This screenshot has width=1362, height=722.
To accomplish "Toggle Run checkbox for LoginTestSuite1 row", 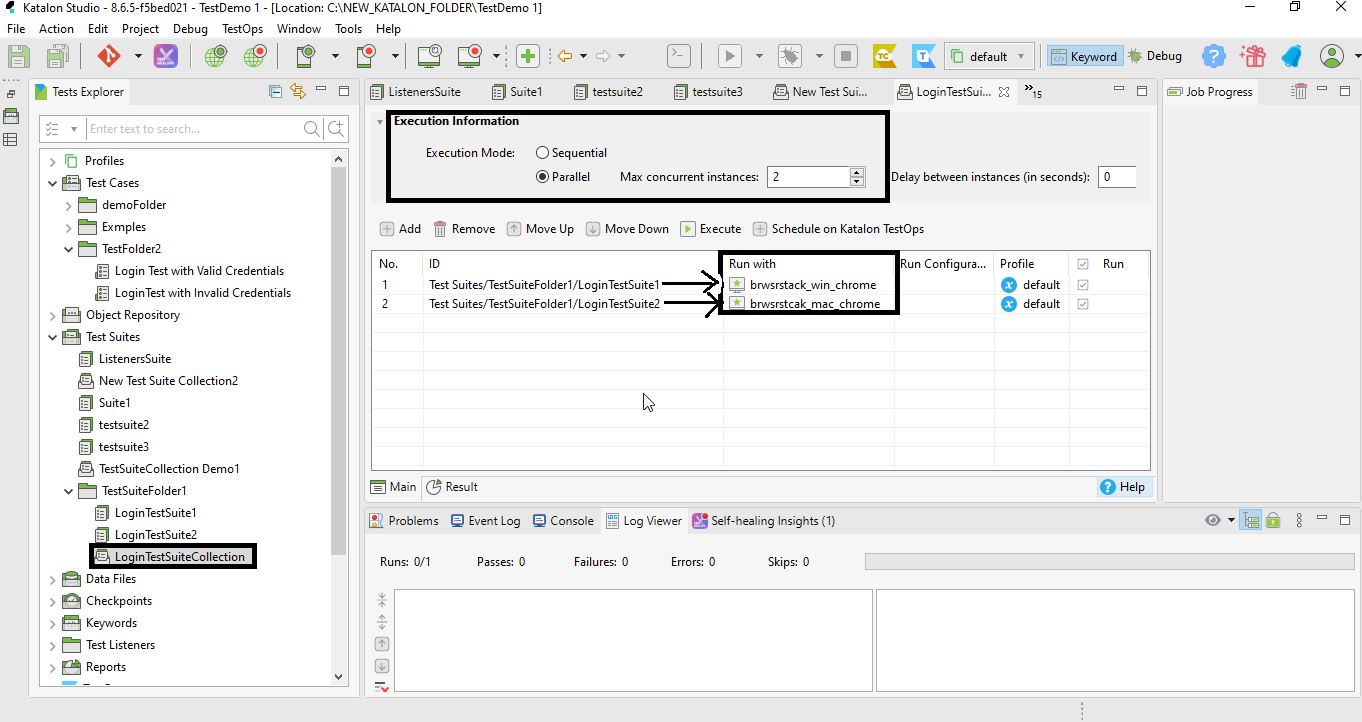I will [x=1083, y=285].
